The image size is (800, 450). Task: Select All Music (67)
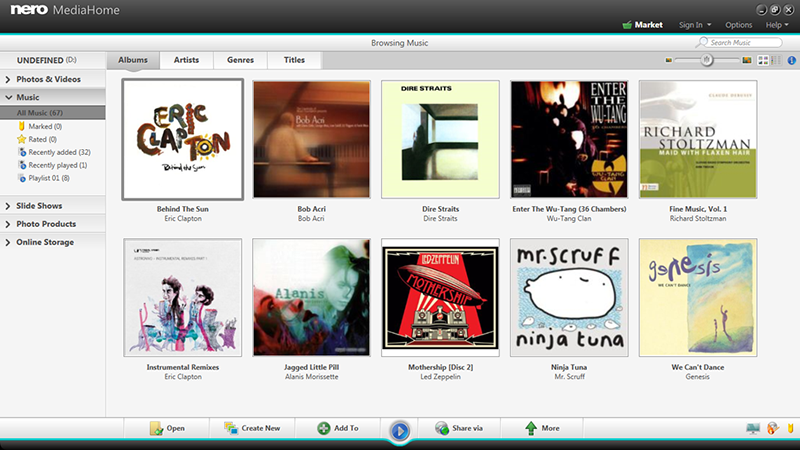pos(53,113)
